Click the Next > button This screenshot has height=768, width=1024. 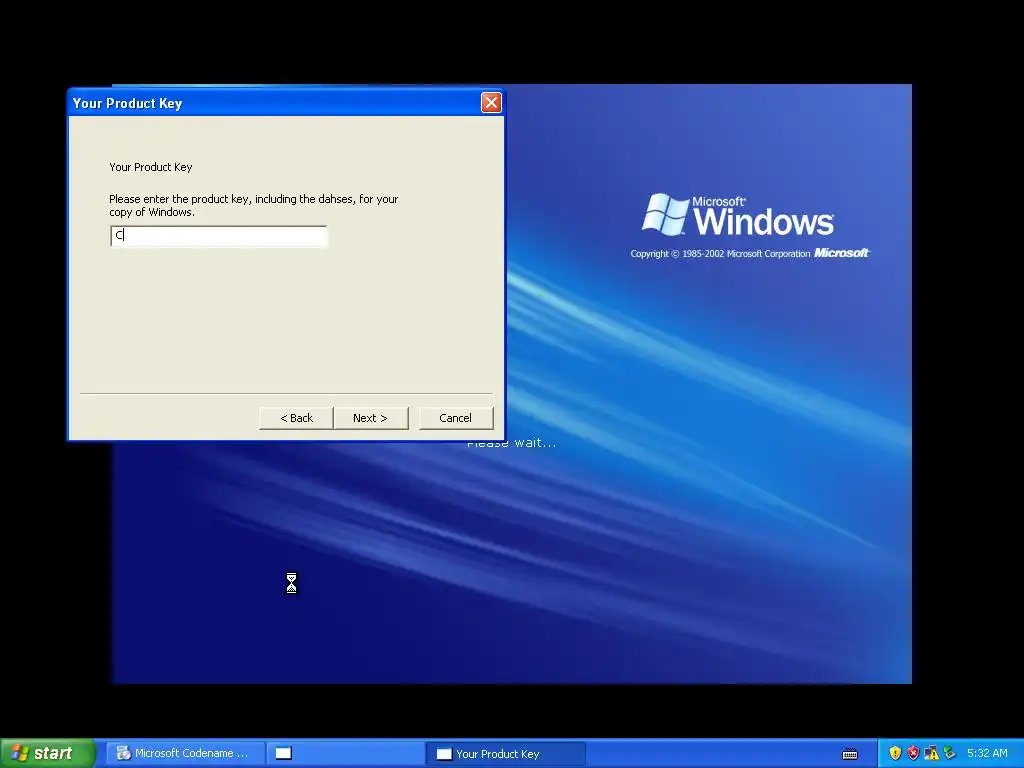point(370,418)
